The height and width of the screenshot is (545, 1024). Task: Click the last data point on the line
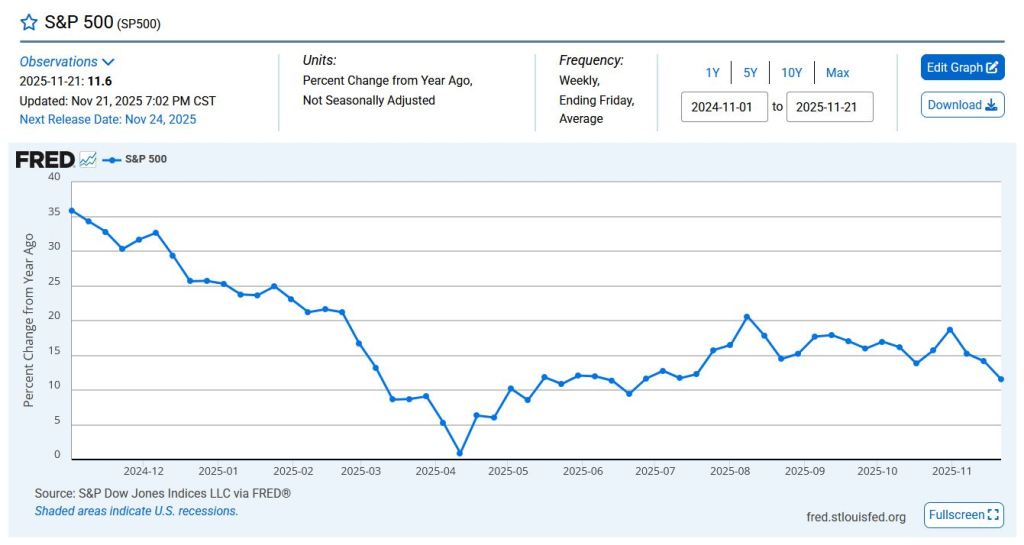point(1000,379)
